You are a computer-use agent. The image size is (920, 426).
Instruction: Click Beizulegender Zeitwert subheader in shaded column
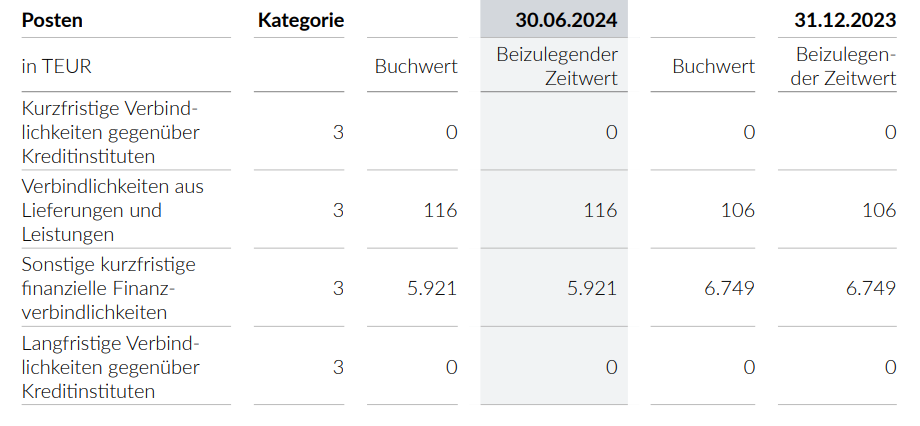[557, 66]
